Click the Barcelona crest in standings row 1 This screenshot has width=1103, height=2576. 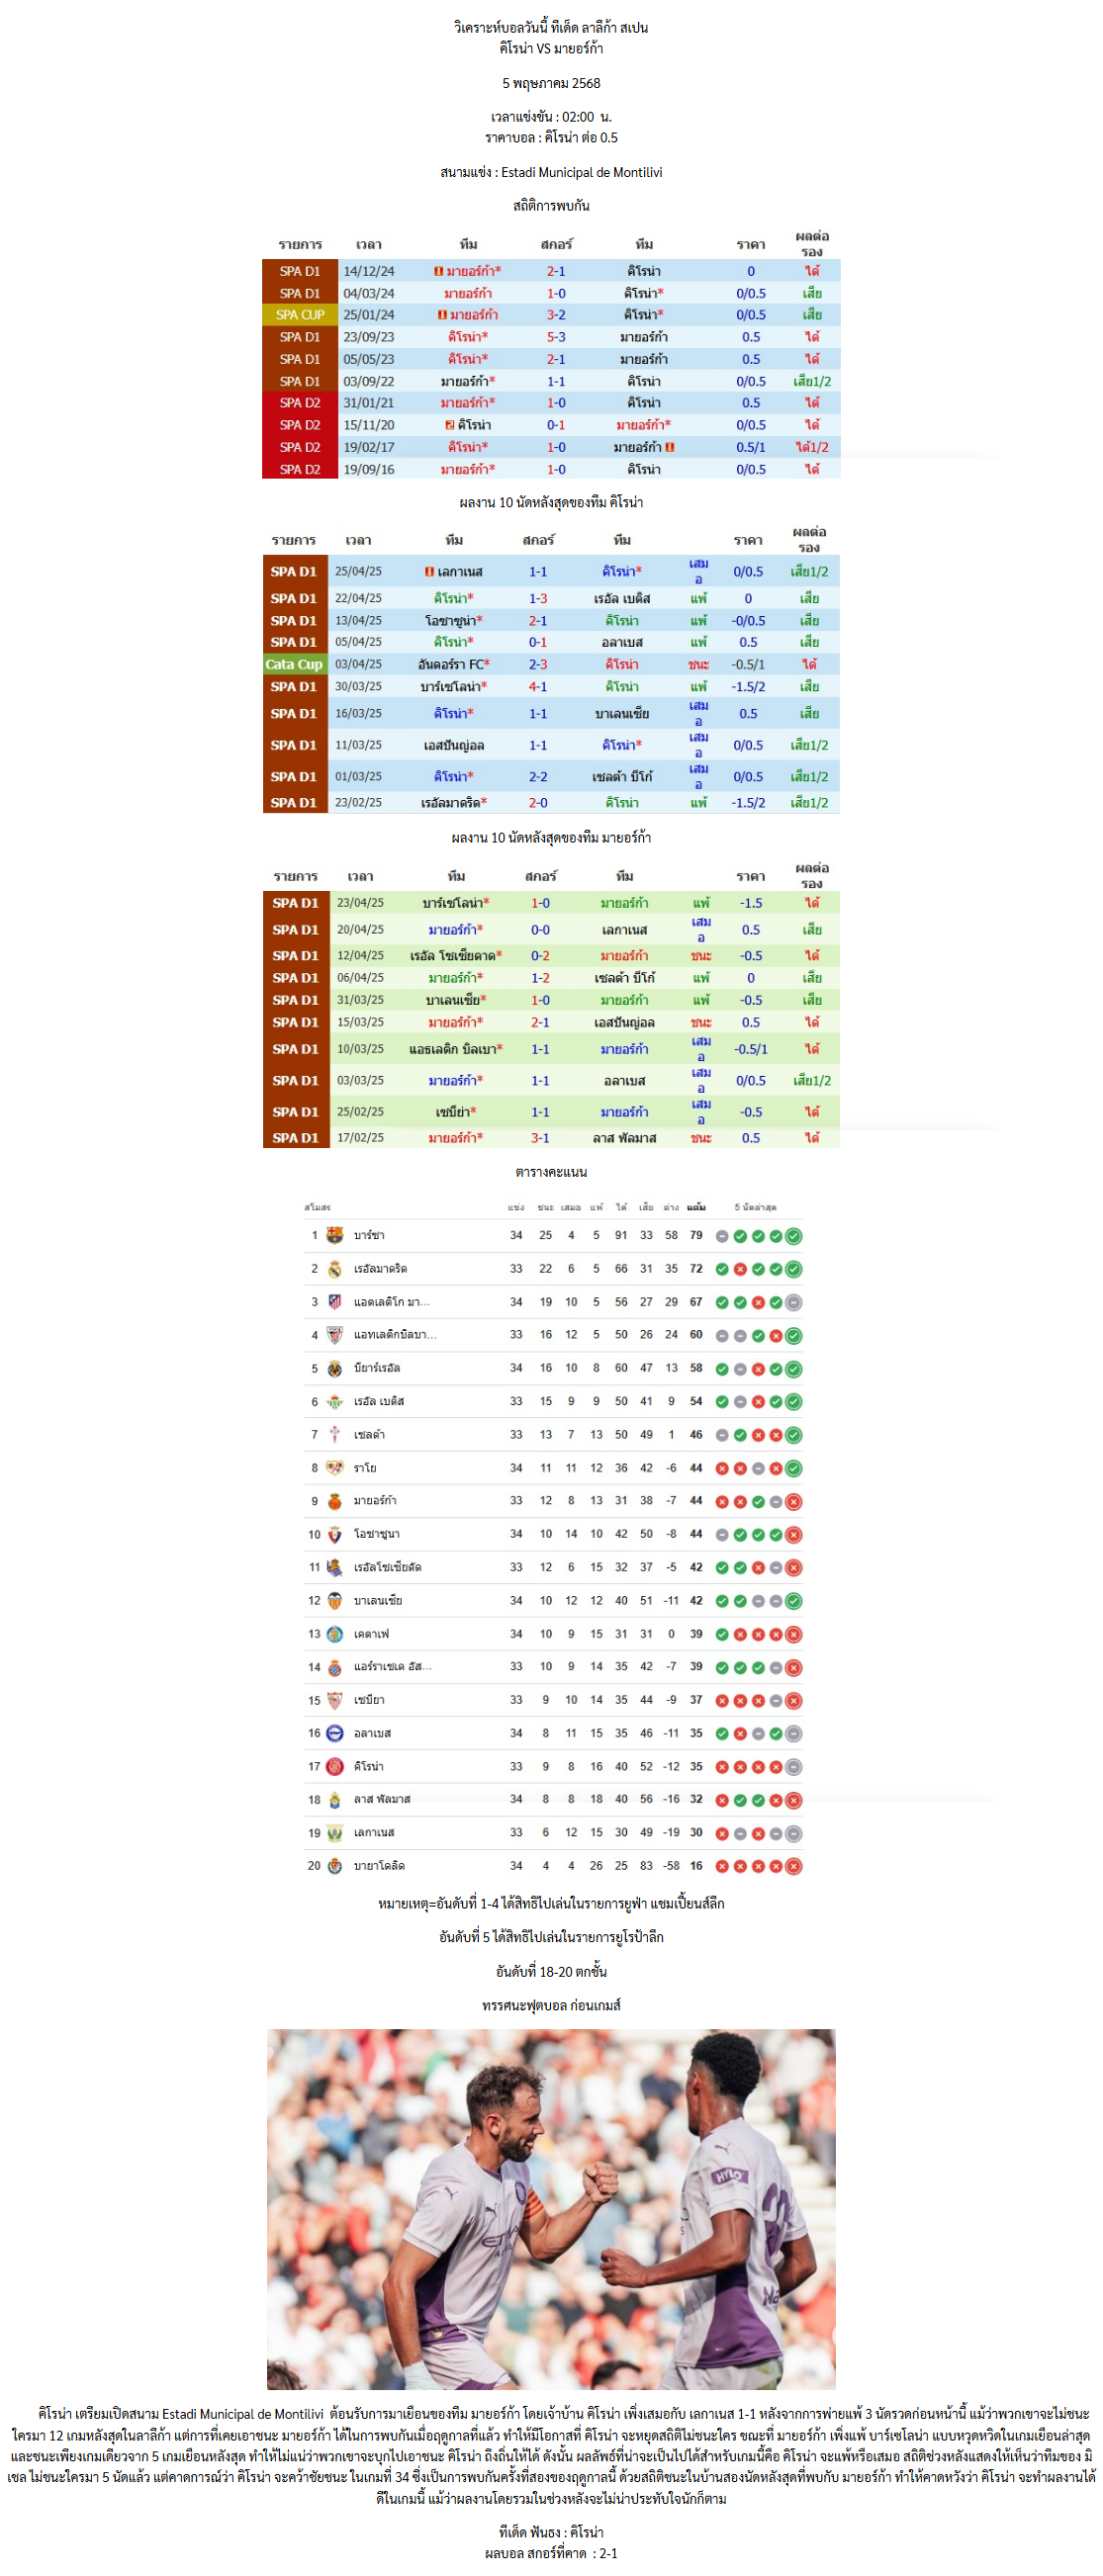pos(335,1235)
